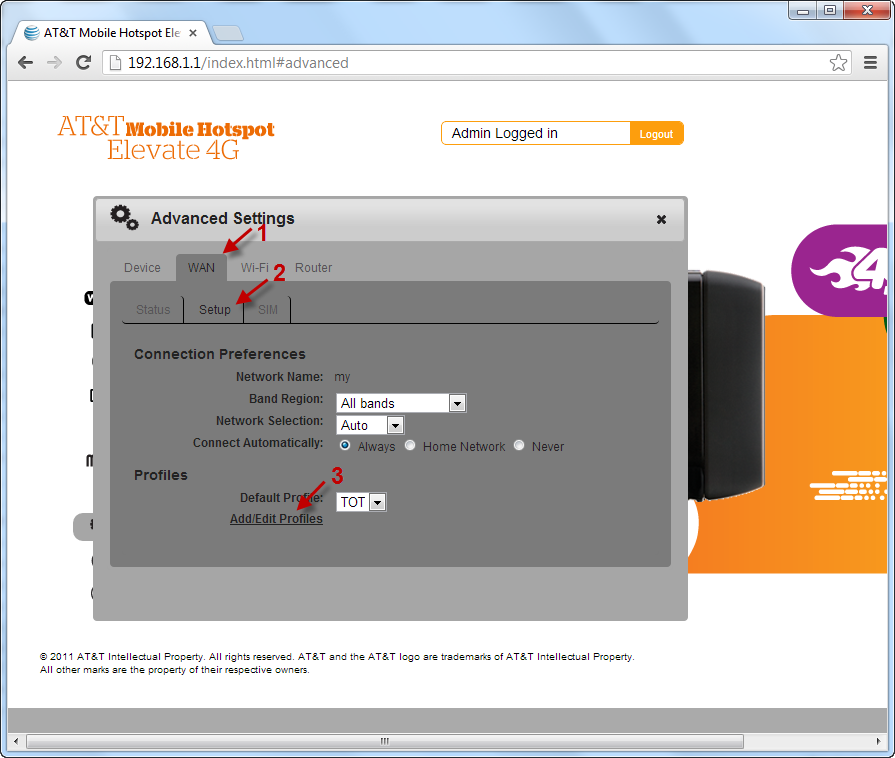895x758 pixels.
Task: Click the Connection Preferences heading
Action: point(220,354)
